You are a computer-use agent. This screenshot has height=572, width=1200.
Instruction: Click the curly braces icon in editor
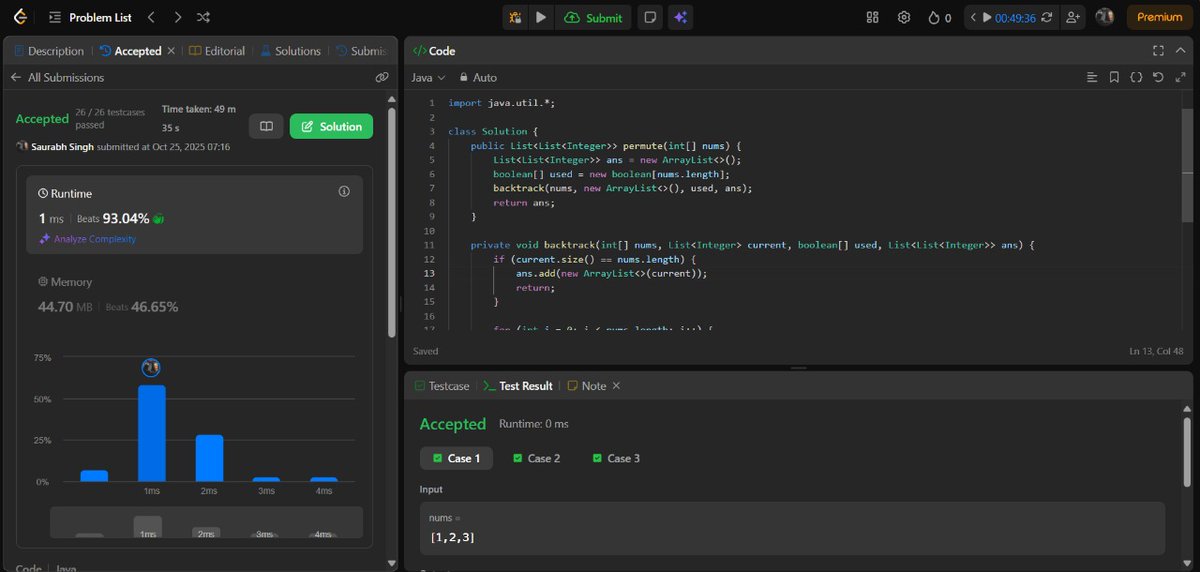coord(1136,77)
